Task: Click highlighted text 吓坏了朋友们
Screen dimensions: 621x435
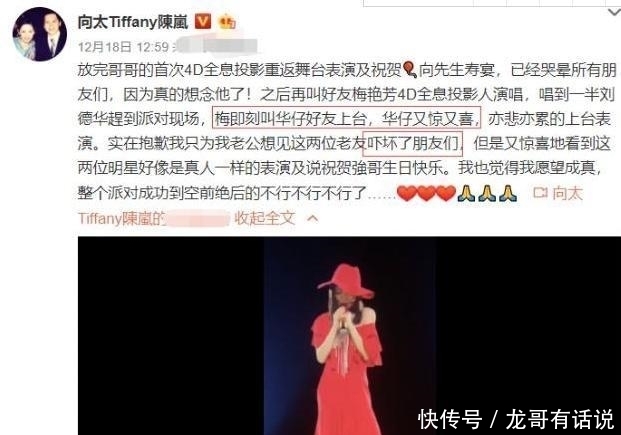Action: (413, 143)
